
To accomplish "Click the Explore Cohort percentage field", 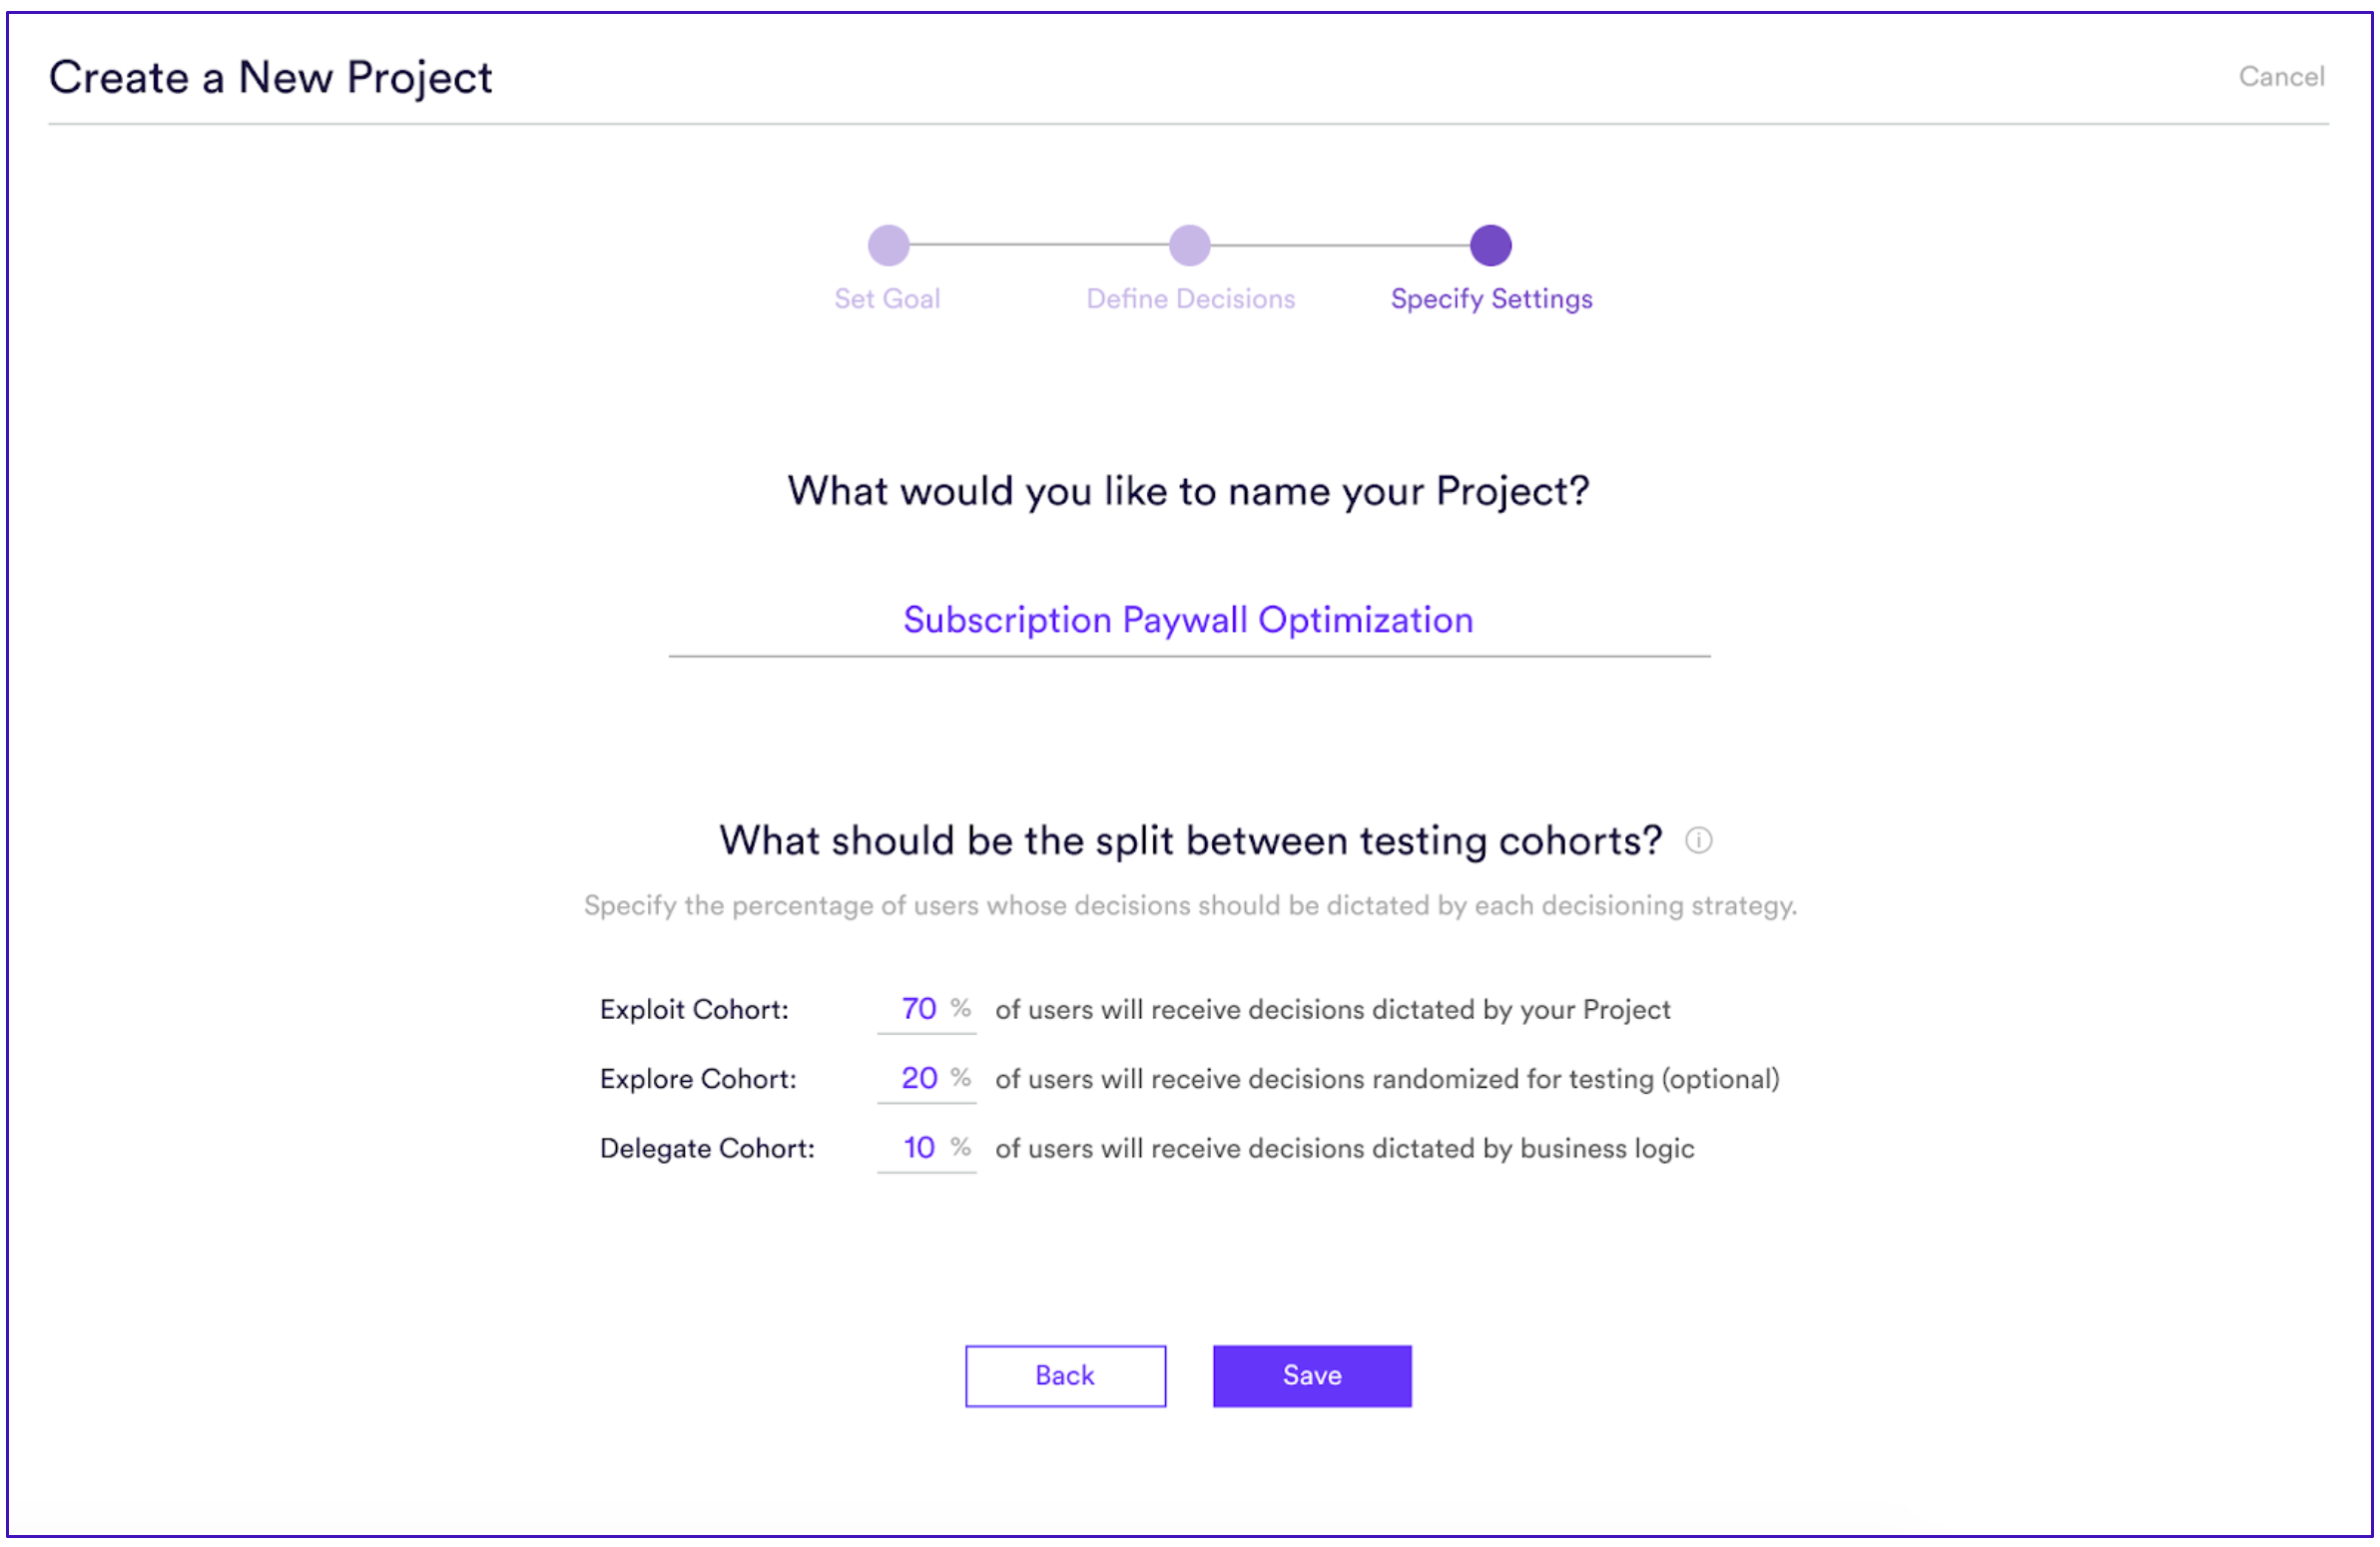I will click(926, 1078).
